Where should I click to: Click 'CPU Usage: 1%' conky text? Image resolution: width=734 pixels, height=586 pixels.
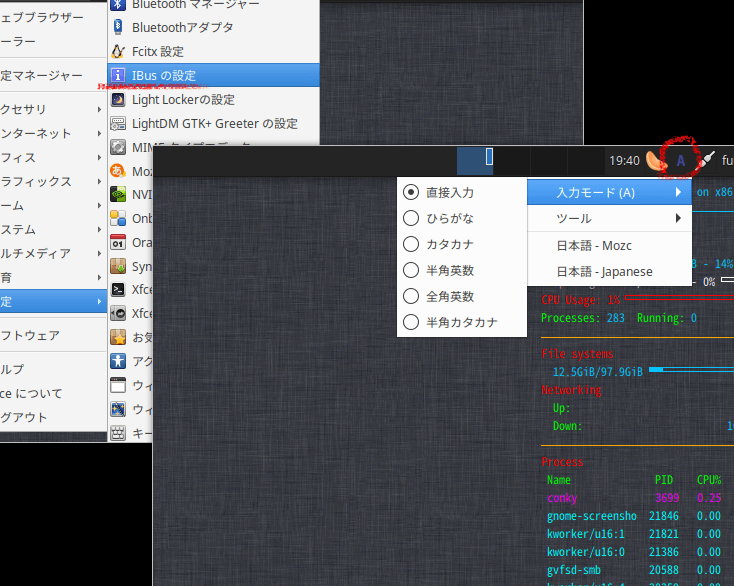pos(580,300)
